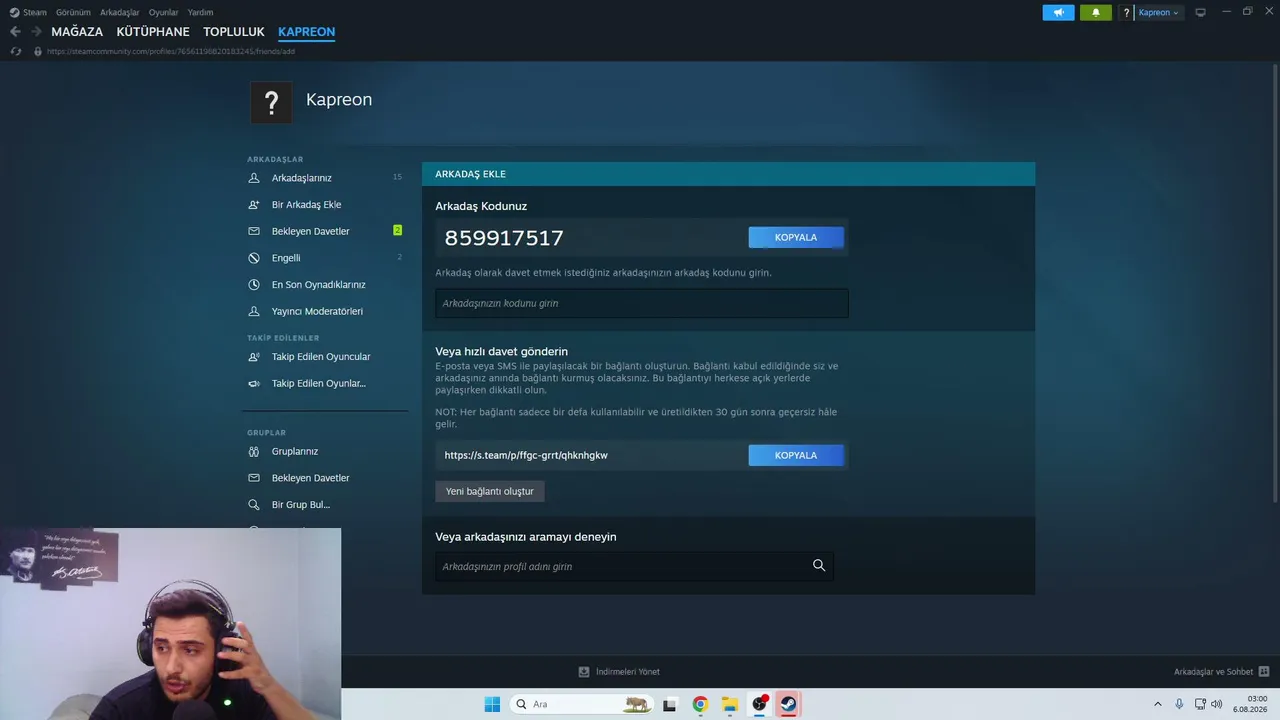
Task: Click the magnifier icon beside Bir Grup Bul
Action: [x=253, y=505]
